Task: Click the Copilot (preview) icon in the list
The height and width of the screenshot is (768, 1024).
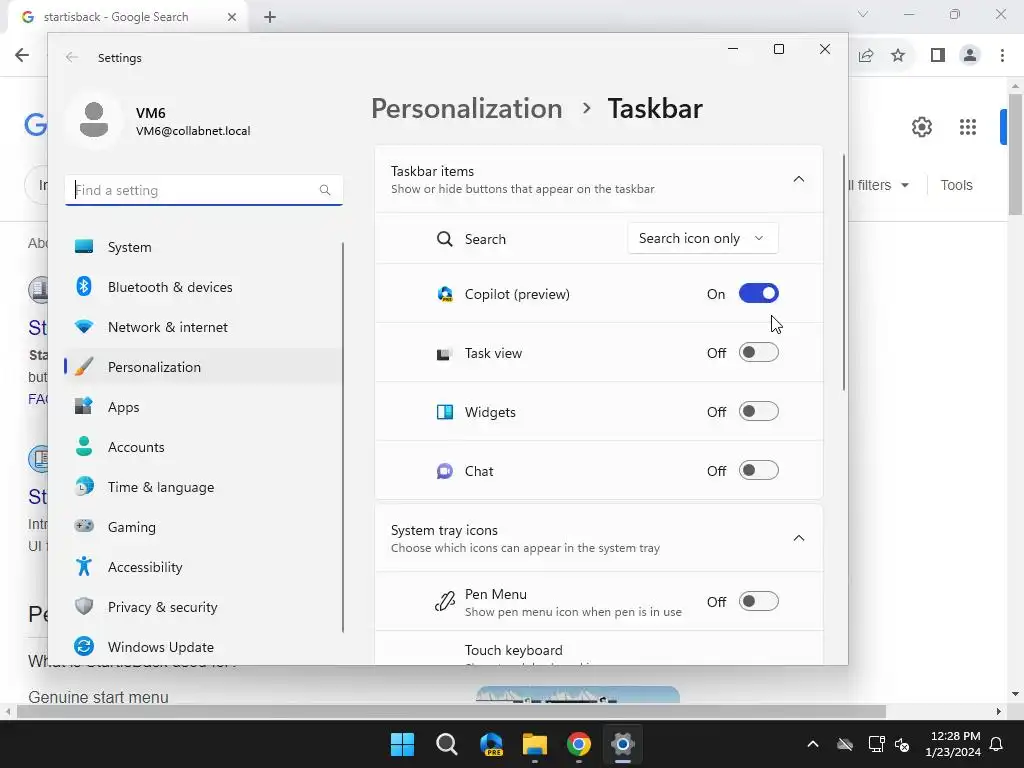Action: click(445, 294)
